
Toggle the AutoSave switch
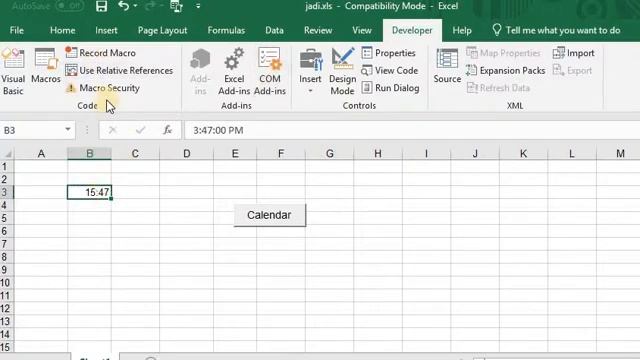pos(69,6)
